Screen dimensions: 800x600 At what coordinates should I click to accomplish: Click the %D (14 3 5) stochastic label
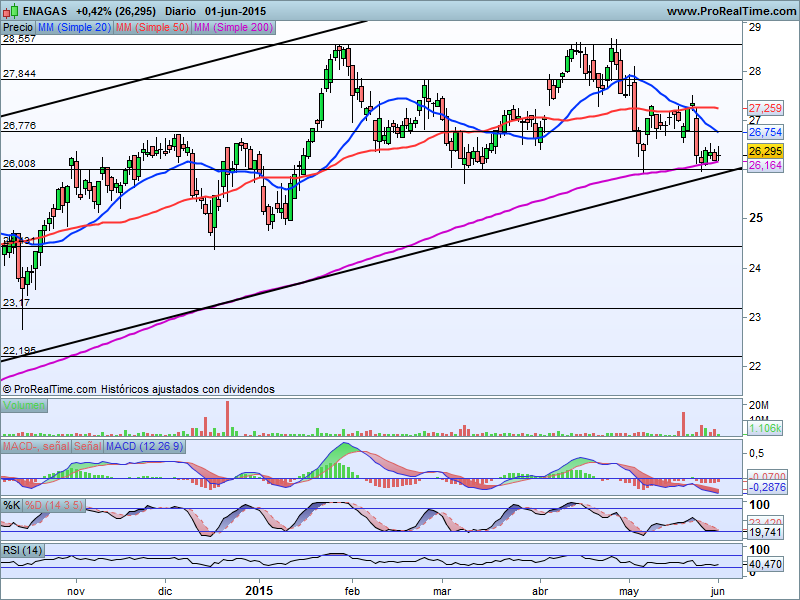pos(56,504)
